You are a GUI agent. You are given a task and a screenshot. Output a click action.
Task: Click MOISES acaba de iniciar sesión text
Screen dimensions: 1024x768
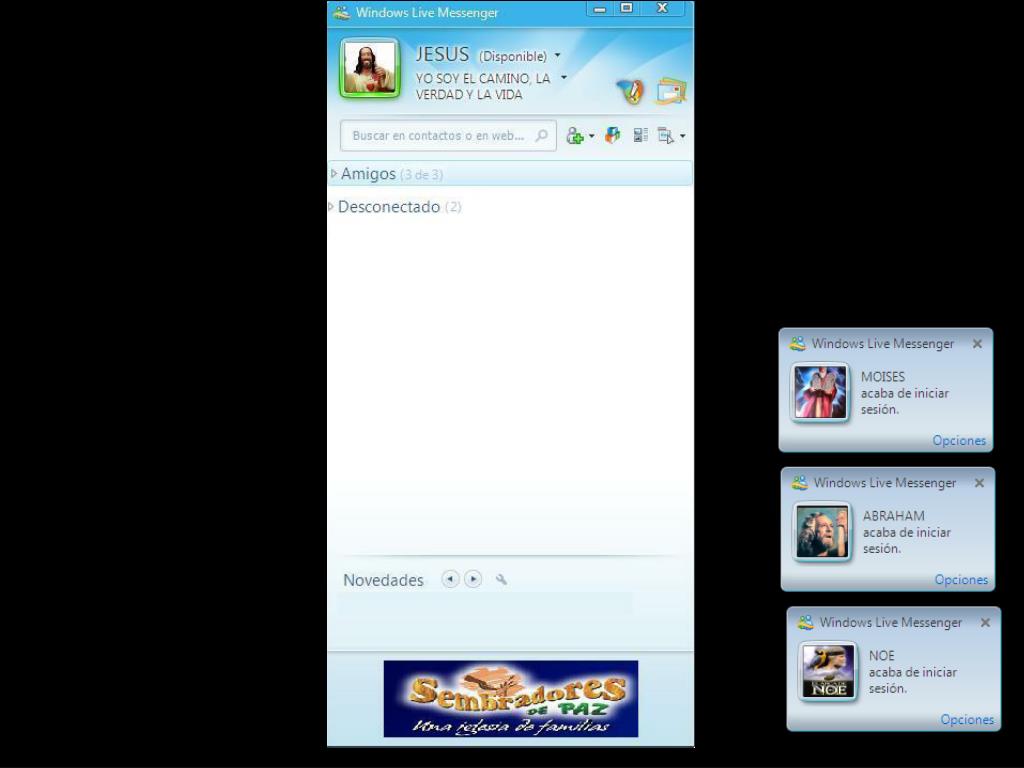904,393
